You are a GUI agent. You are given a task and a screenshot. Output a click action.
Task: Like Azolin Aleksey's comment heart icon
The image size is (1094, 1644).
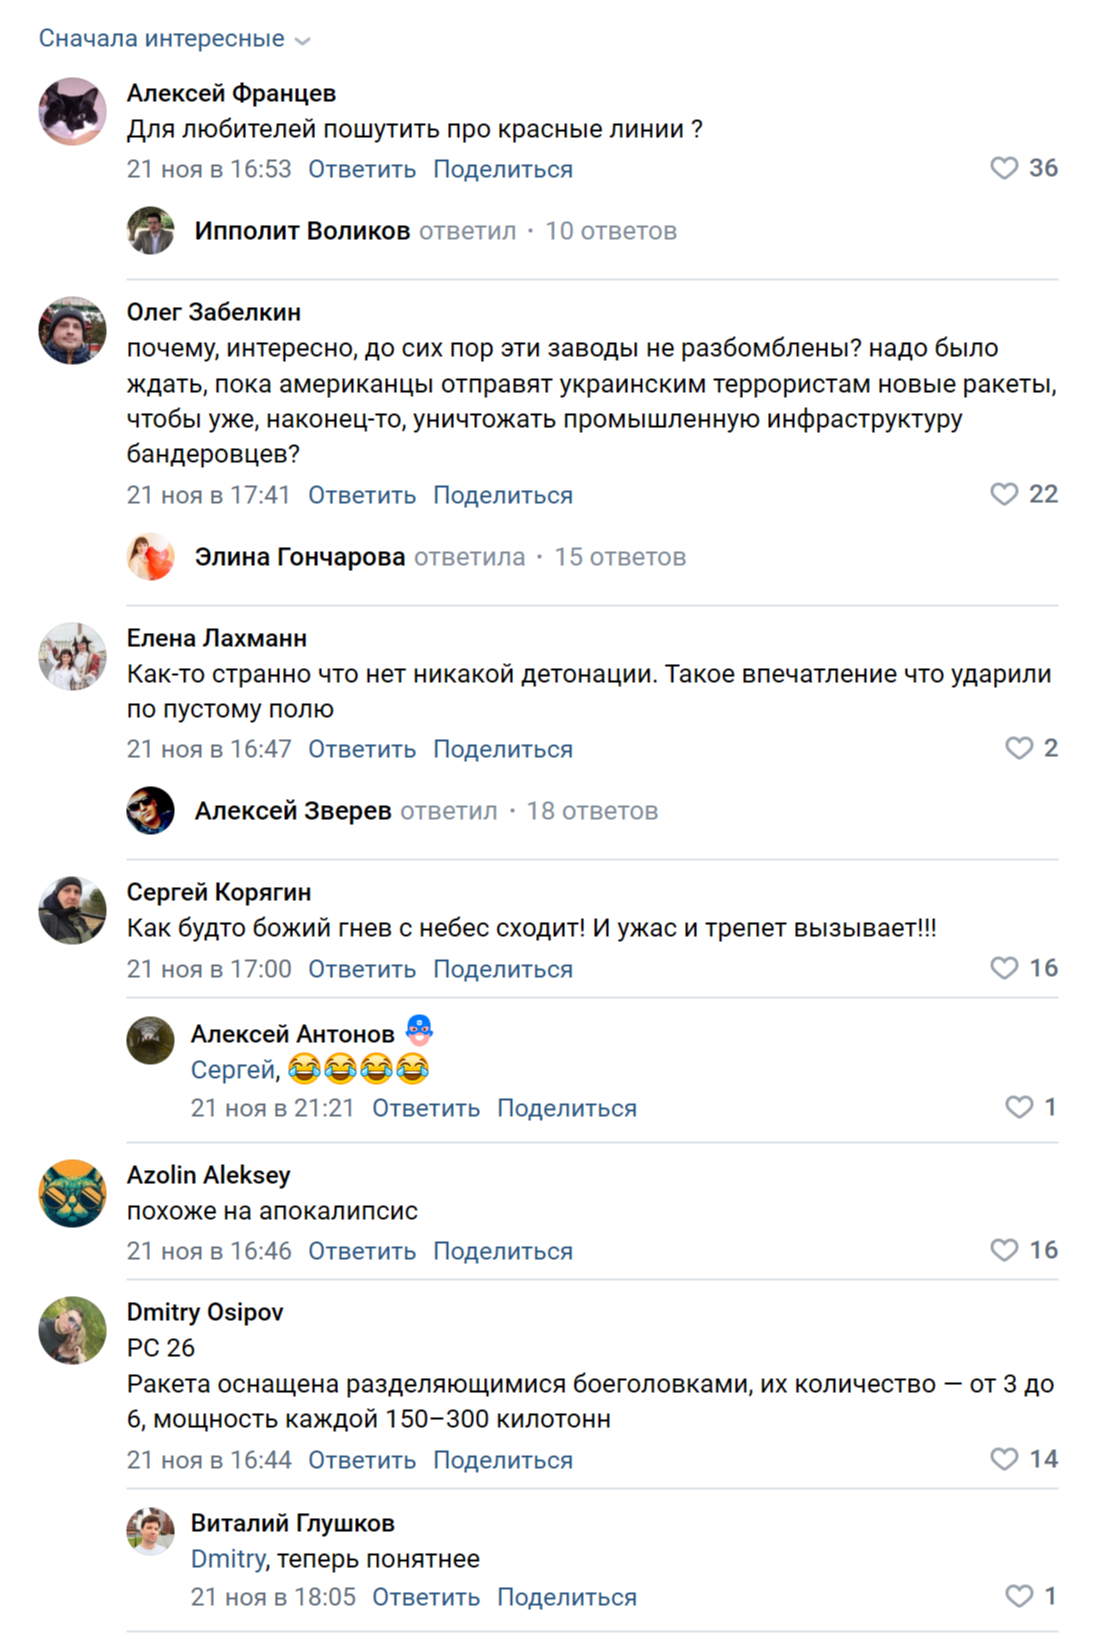tap(1004, 1250)
